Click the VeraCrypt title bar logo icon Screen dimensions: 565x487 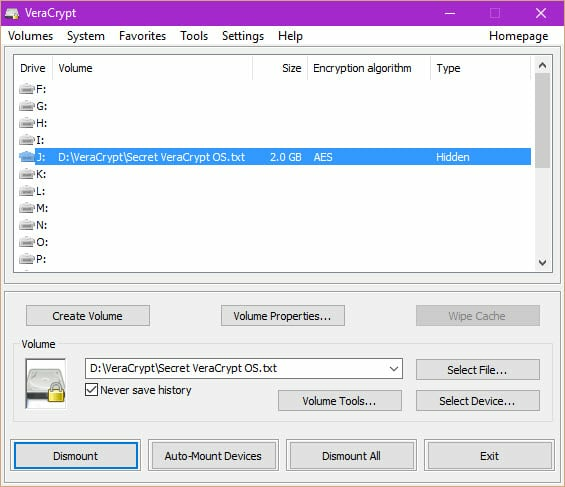(12, 13)
